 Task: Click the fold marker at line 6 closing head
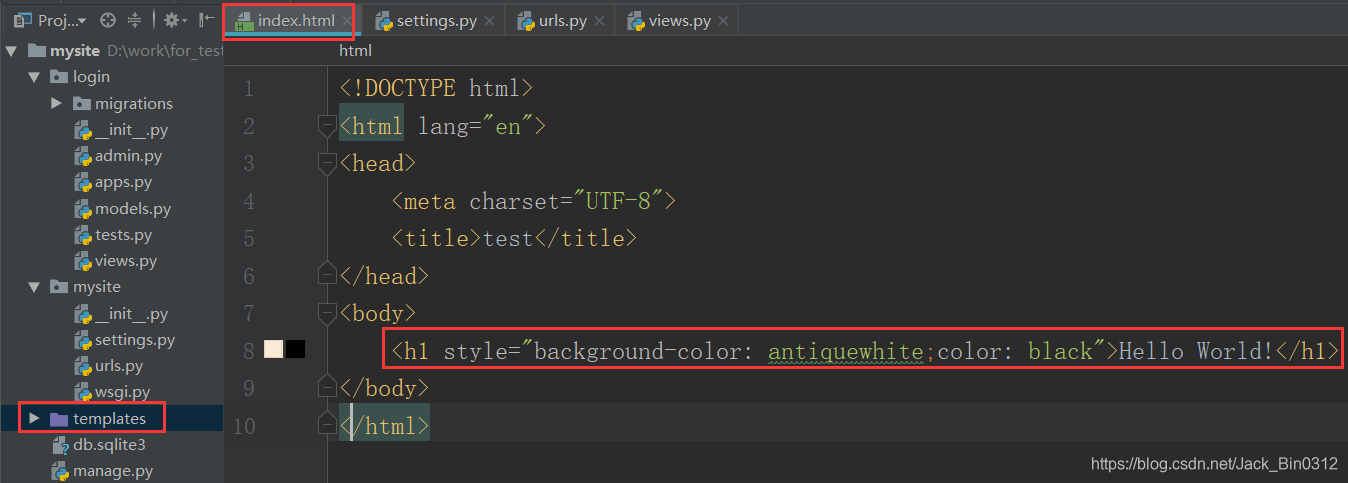326,275
